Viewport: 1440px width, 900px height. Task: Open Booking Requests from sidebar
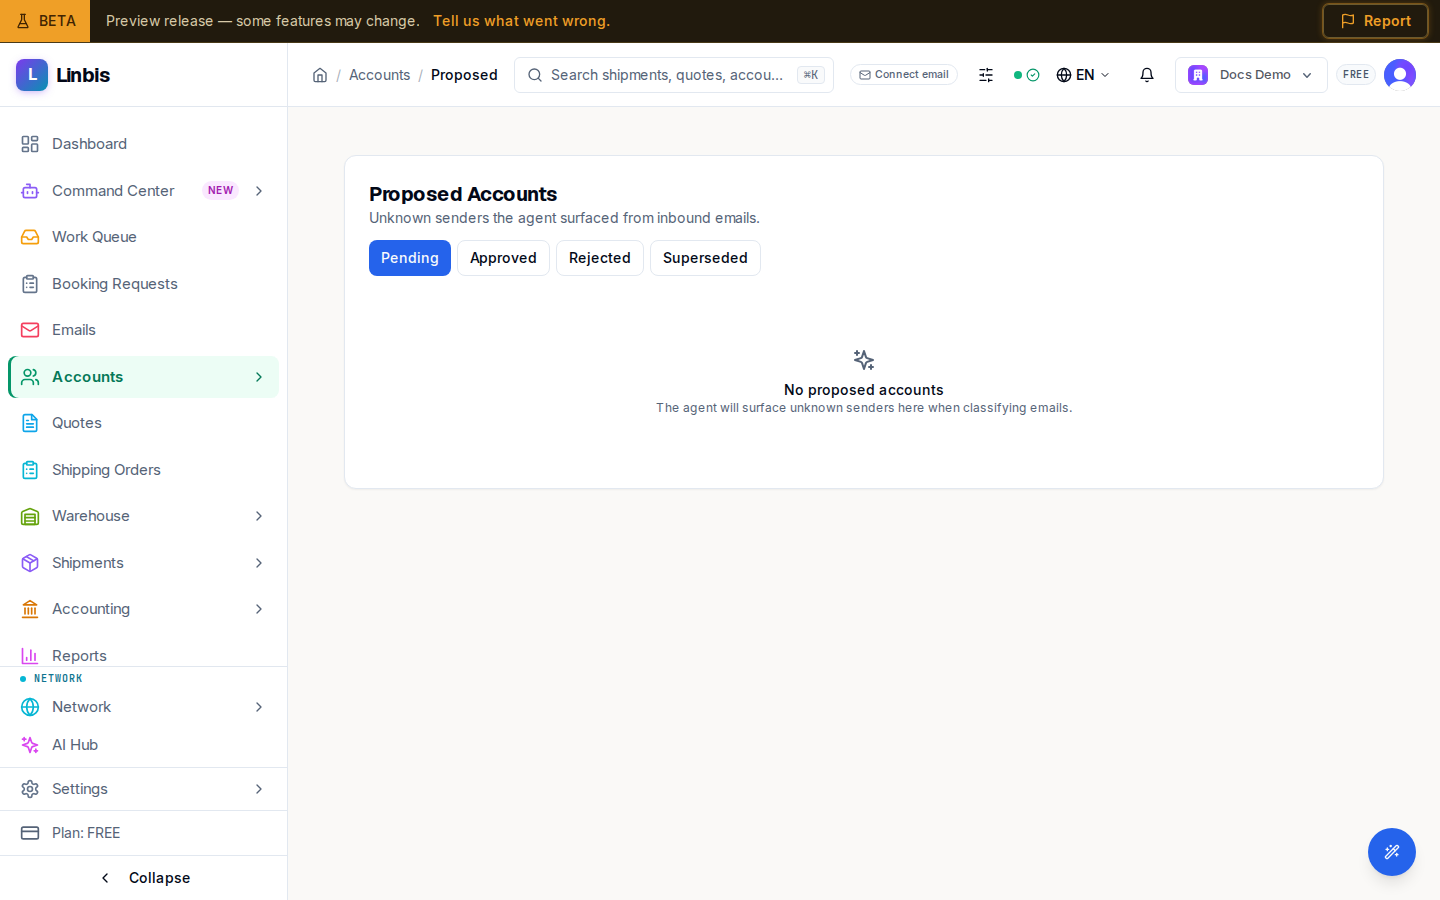143,284
